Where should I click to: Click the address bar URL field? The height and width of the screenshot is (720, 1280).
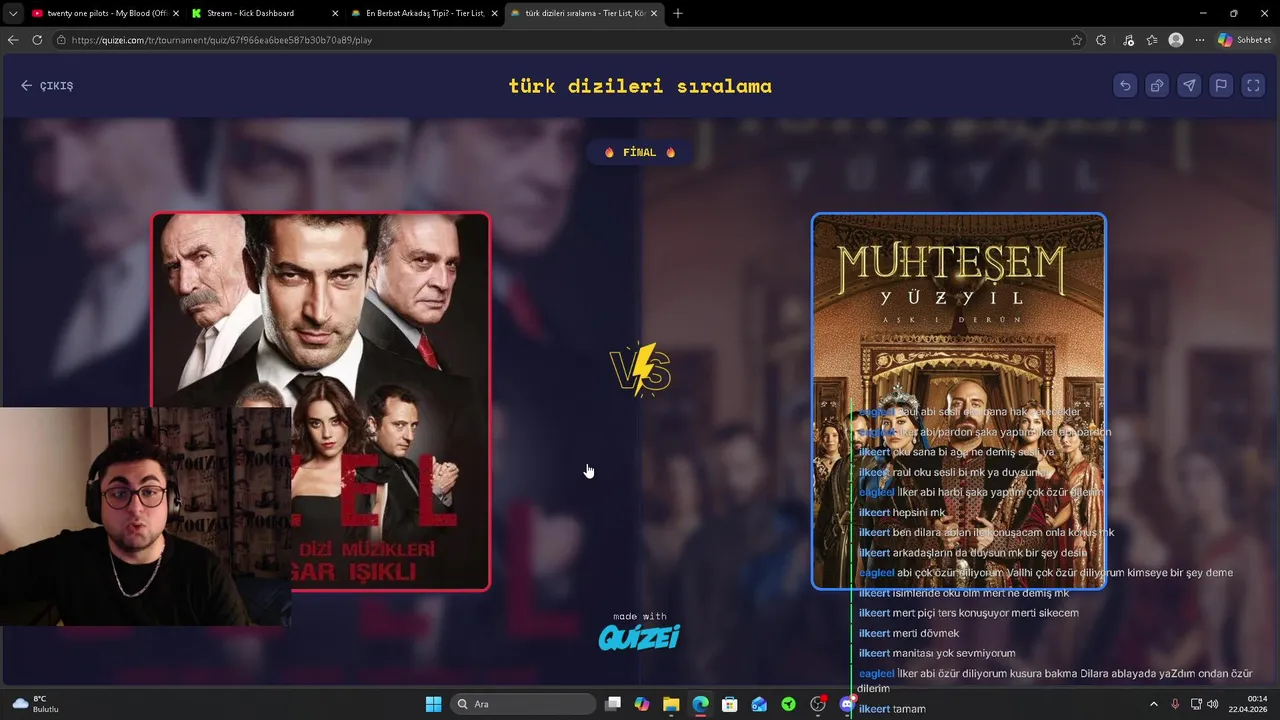click(x=560, y=40)
